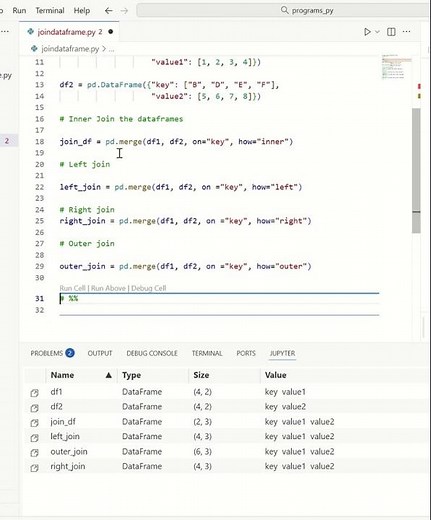Switch to the Terminal panel tab
This screenshot has height=520, width=431.
207,353
